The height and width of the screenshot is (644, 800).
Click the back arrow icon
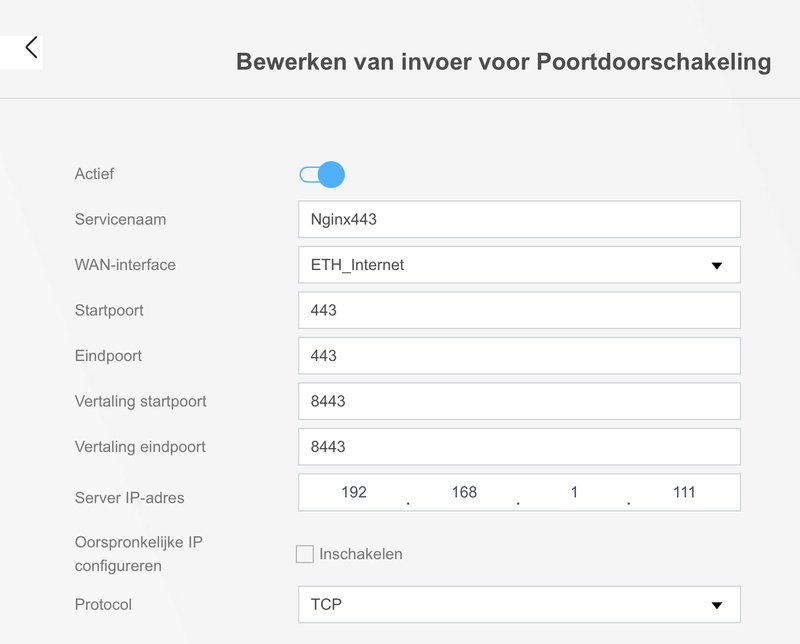(31, 47)
